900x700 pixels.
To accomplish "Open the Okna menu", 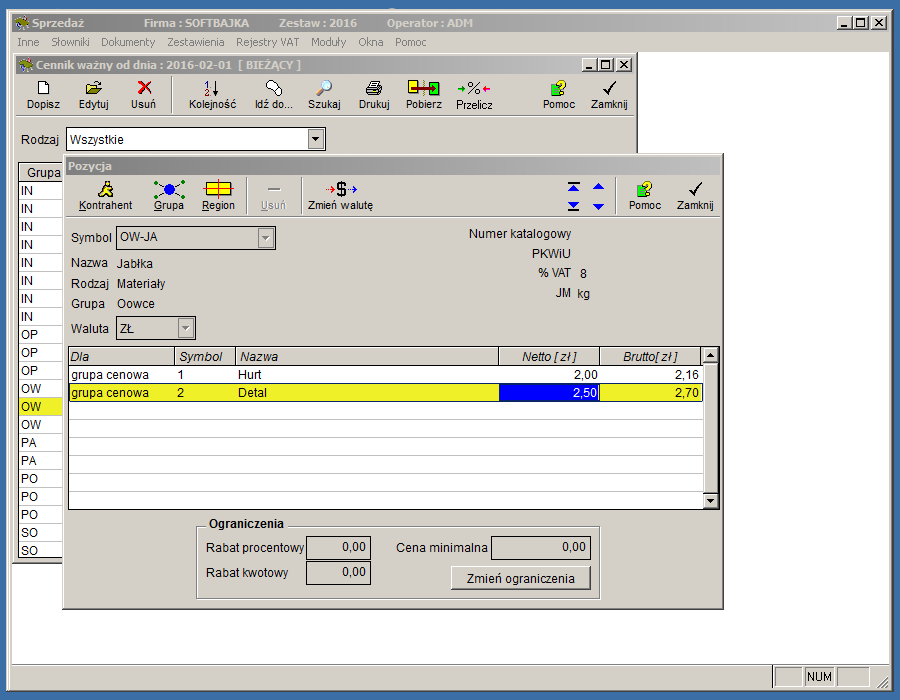I will pos(371,42).
